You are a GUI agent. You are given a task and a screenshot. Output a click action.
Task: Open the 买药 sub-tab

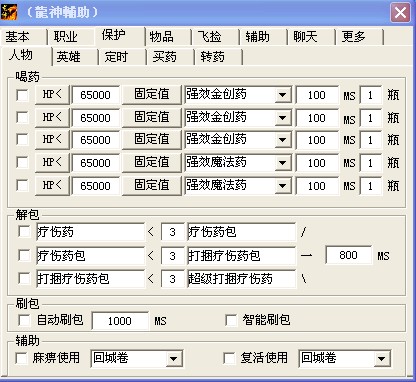171,57
